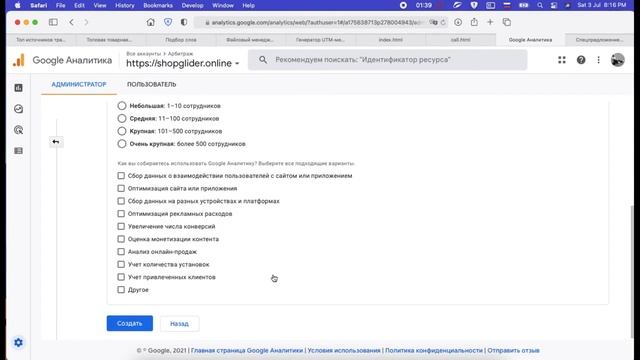Check Оптимизация сайта или приложения
This screenshot has height=360, width=640.
[121, 188]
